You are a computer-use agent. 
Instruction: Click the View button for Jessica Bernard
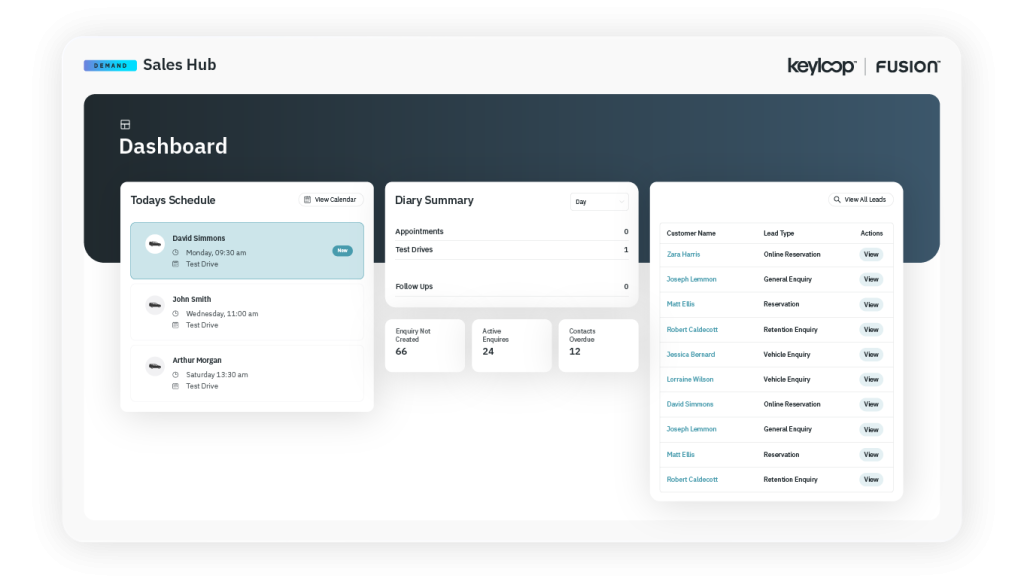tap(870, 354)
